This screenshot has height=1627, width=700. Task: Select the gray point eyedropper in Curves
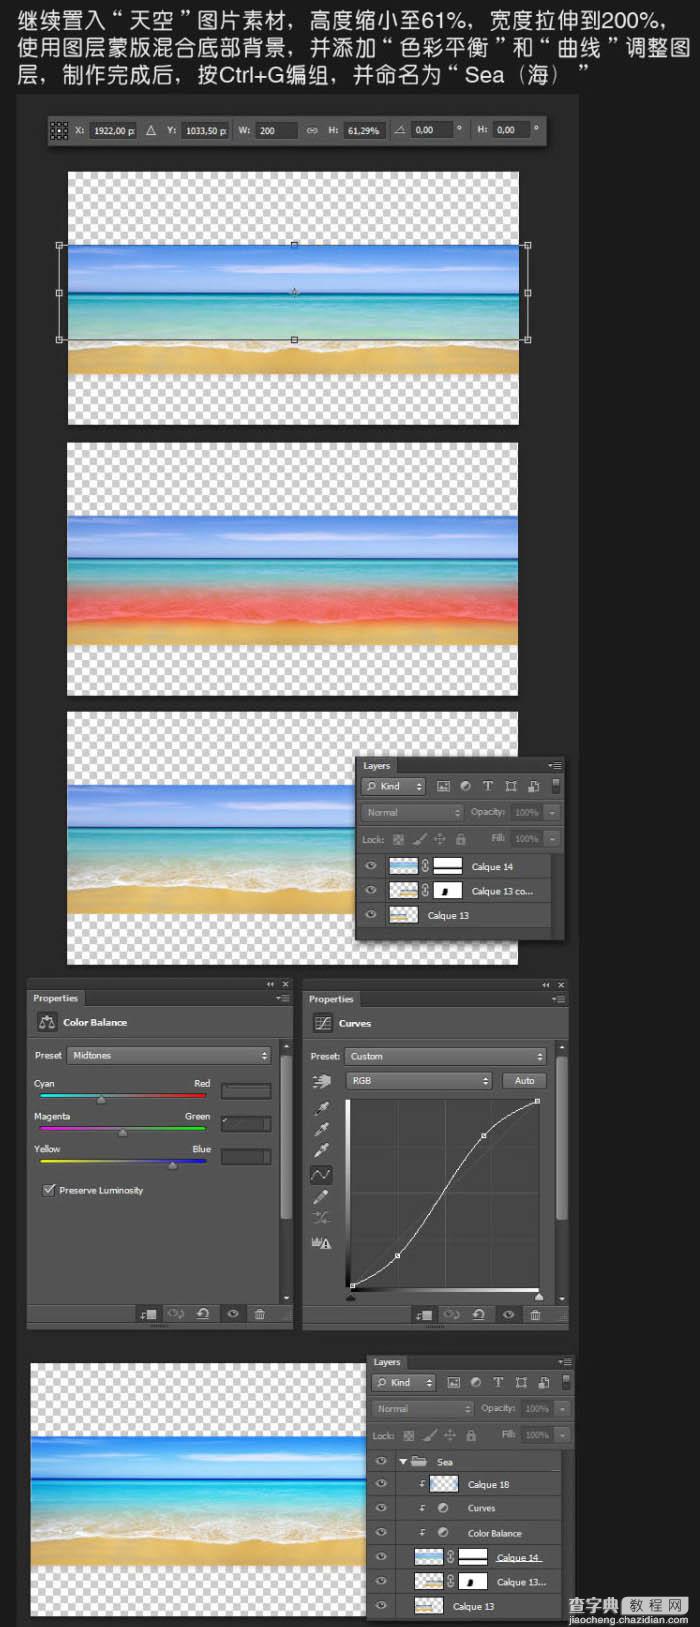point(321,1129)
